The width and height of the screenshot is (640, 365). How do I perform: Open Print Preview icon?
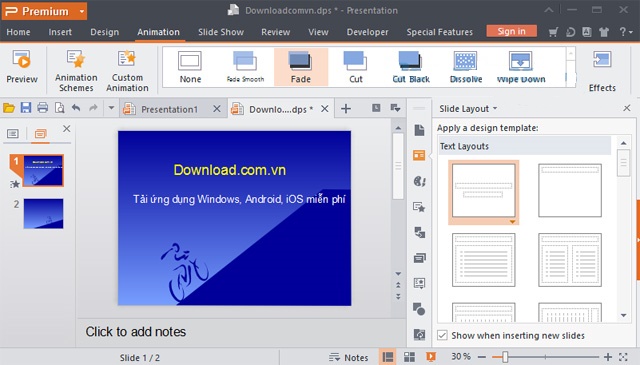click(60, 108)
